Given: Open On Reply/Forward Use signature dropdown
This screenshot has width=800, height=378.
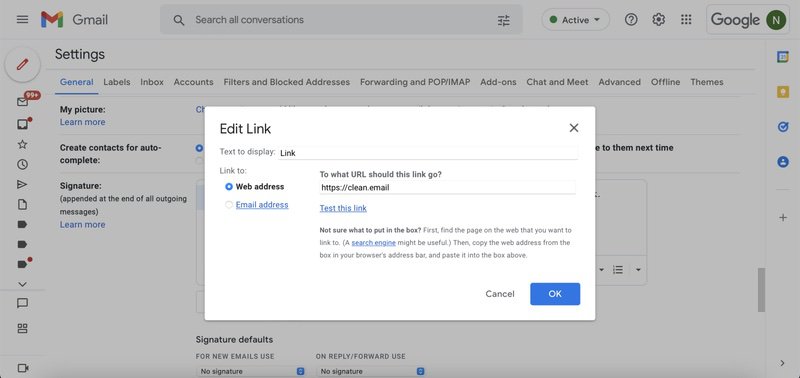Looking at the screenshot, I should click(x=370, y=371).
